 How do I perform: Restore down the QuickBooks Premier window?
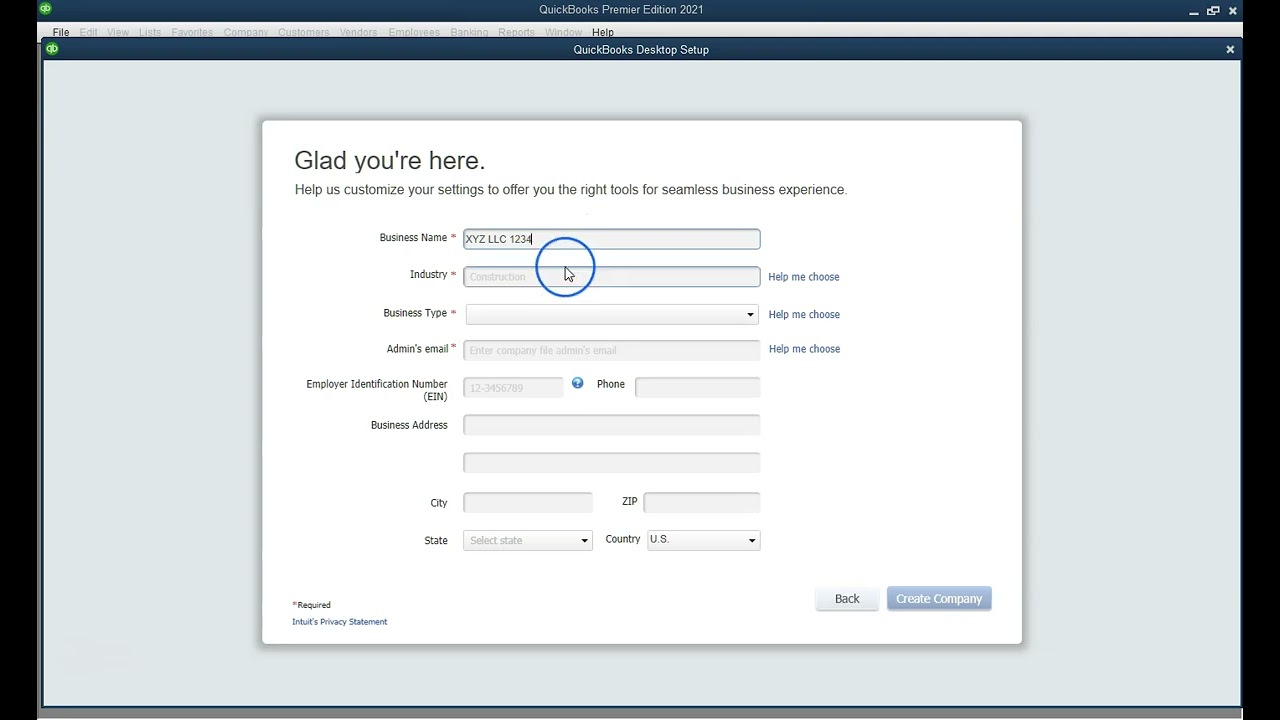(x=1213, y=11)
